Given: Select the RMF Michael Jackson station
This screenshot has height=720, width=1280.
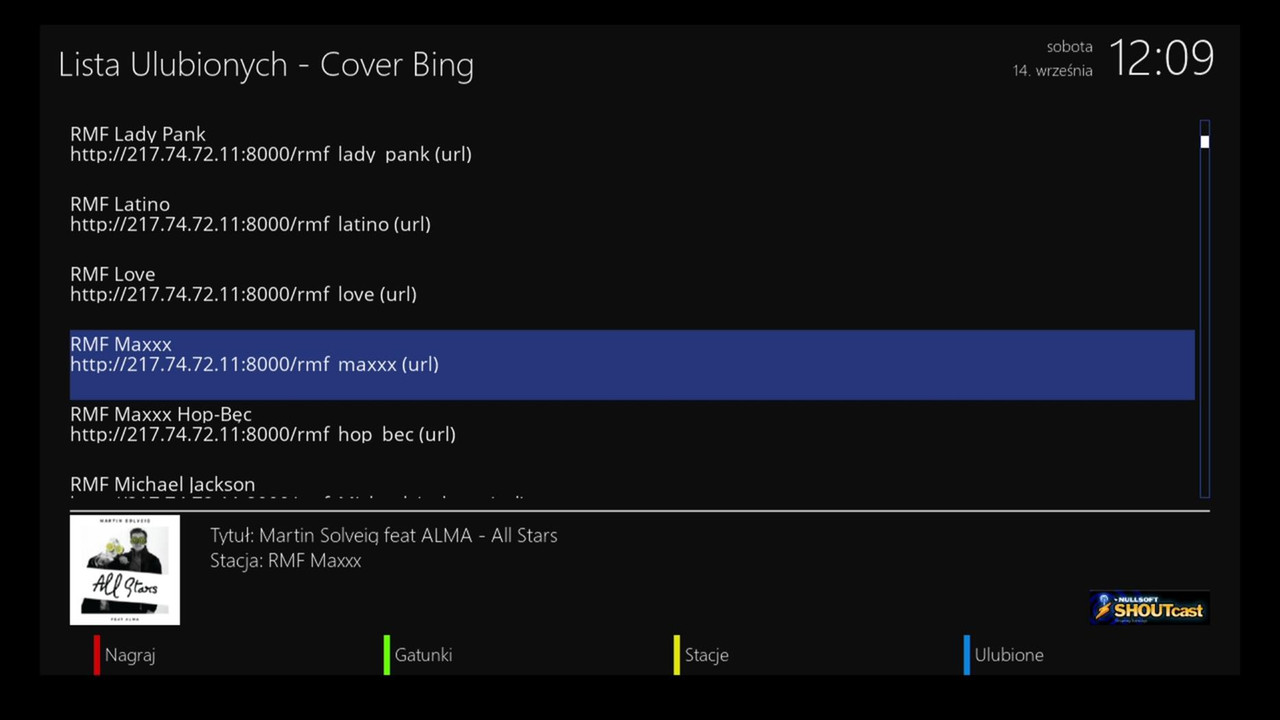Looking at the screenshot, I should 632,485.
